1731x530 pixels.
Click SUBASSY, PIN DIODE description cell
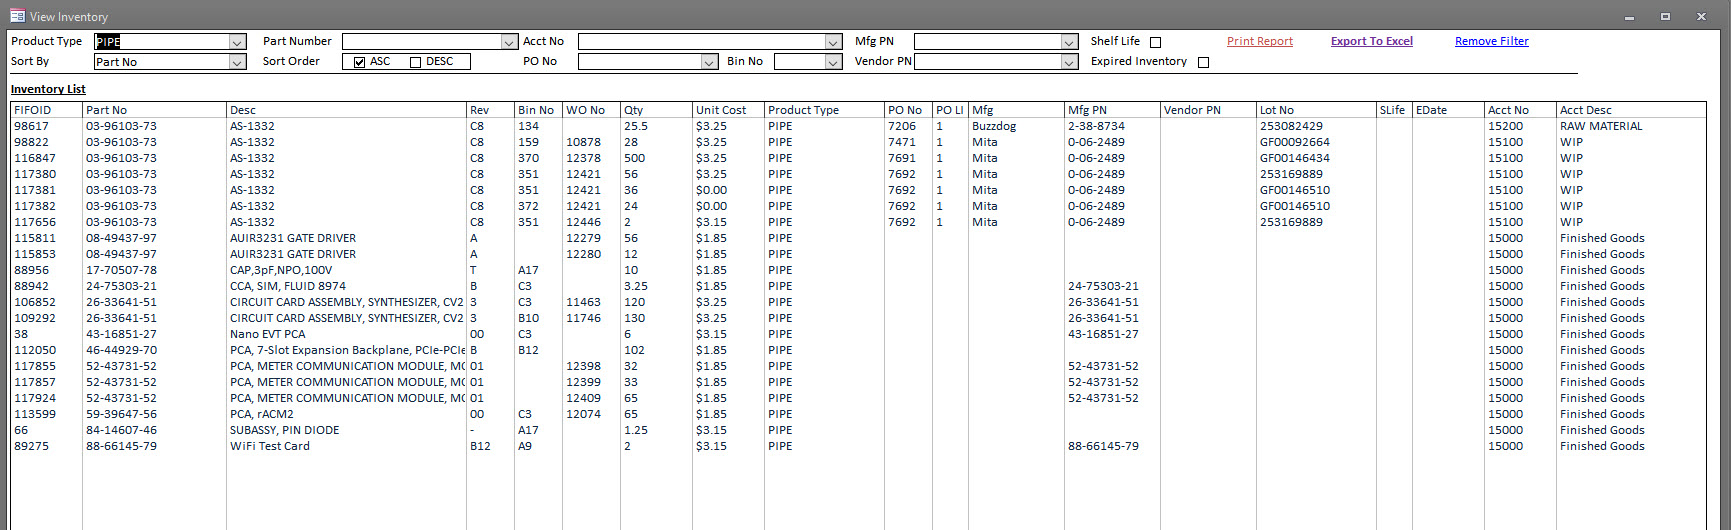285,430
